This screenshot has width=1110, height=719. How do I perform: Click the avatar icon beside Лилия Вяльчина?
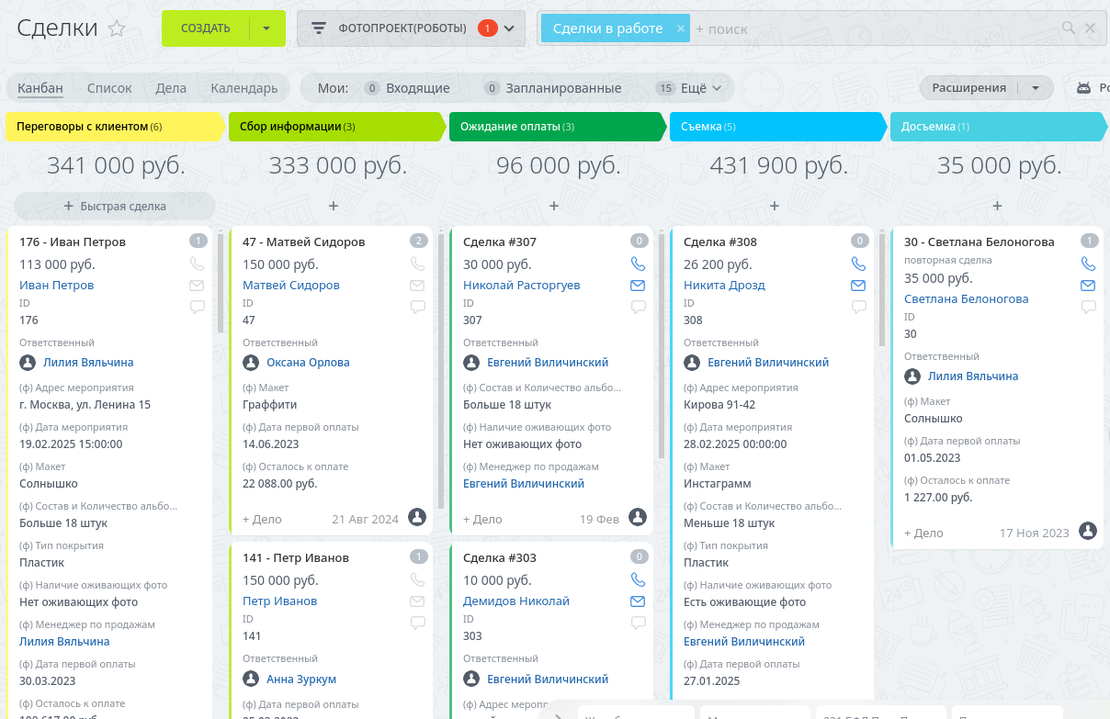pyautogui.click(x=29, y=362)
